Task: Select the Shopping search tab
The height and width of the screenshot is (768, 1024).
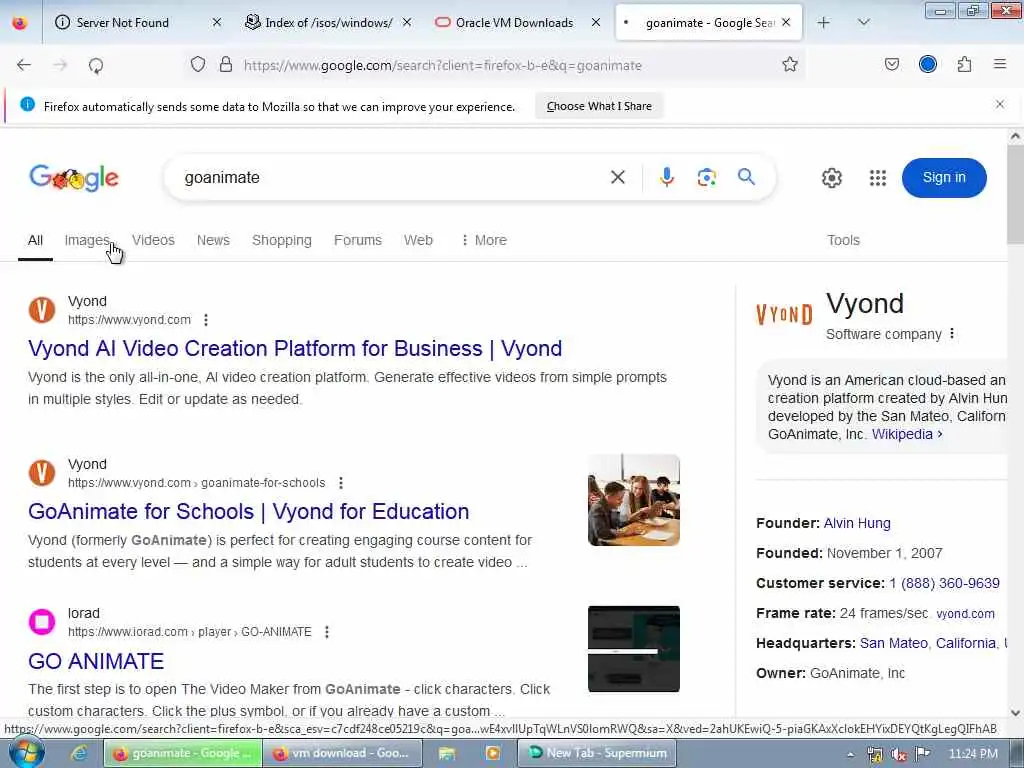Action: click(x=281, y=240)
